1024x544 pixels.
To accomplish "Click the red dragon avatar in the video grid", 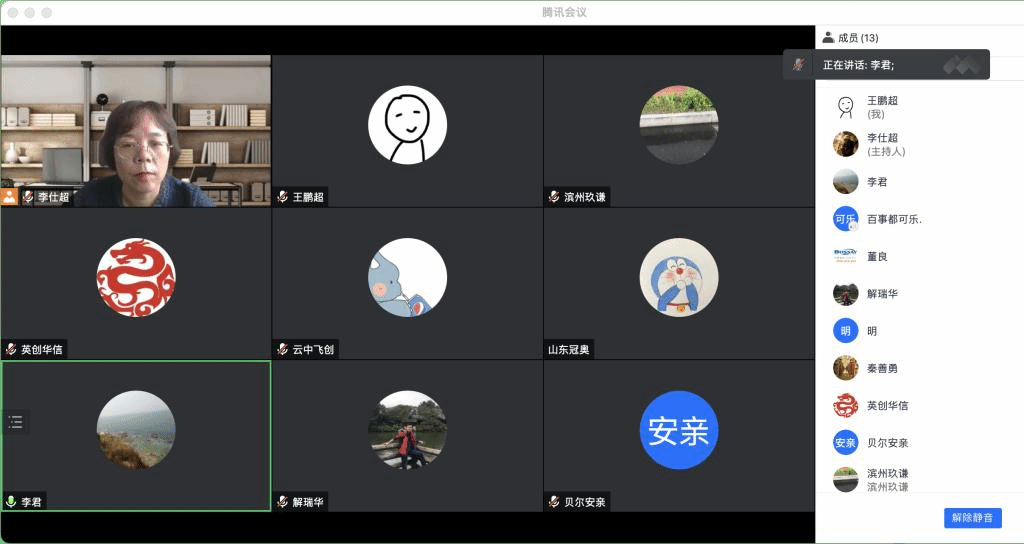I will pos(136,277).
